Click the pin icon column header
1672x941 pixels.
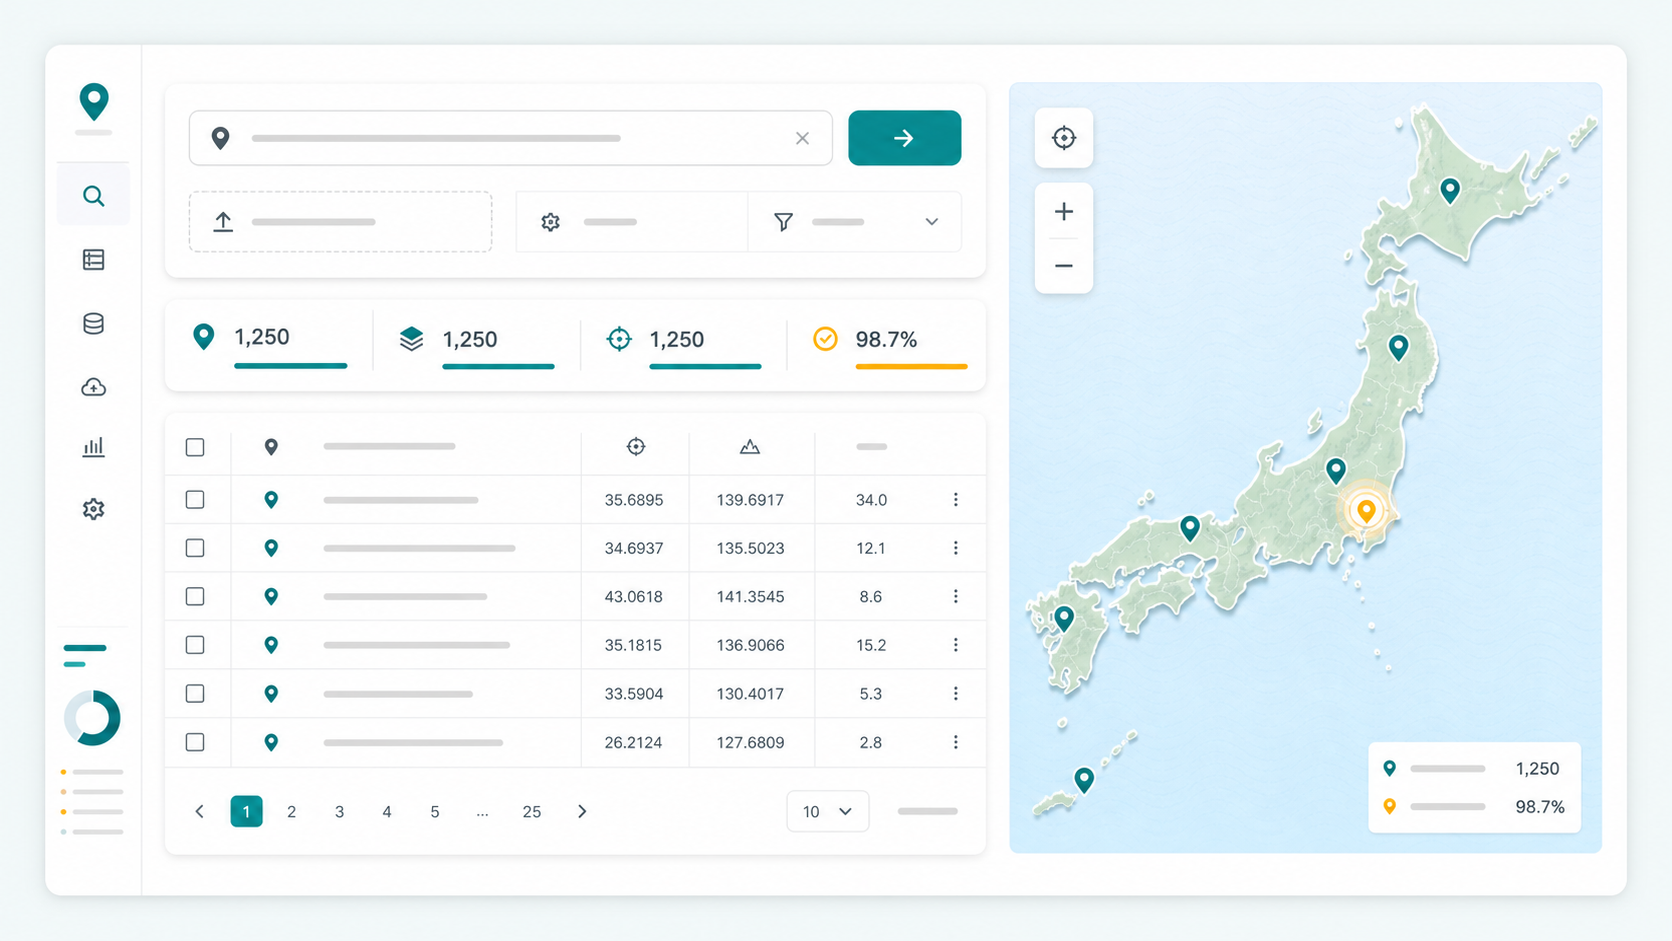[x=271, y=447]
